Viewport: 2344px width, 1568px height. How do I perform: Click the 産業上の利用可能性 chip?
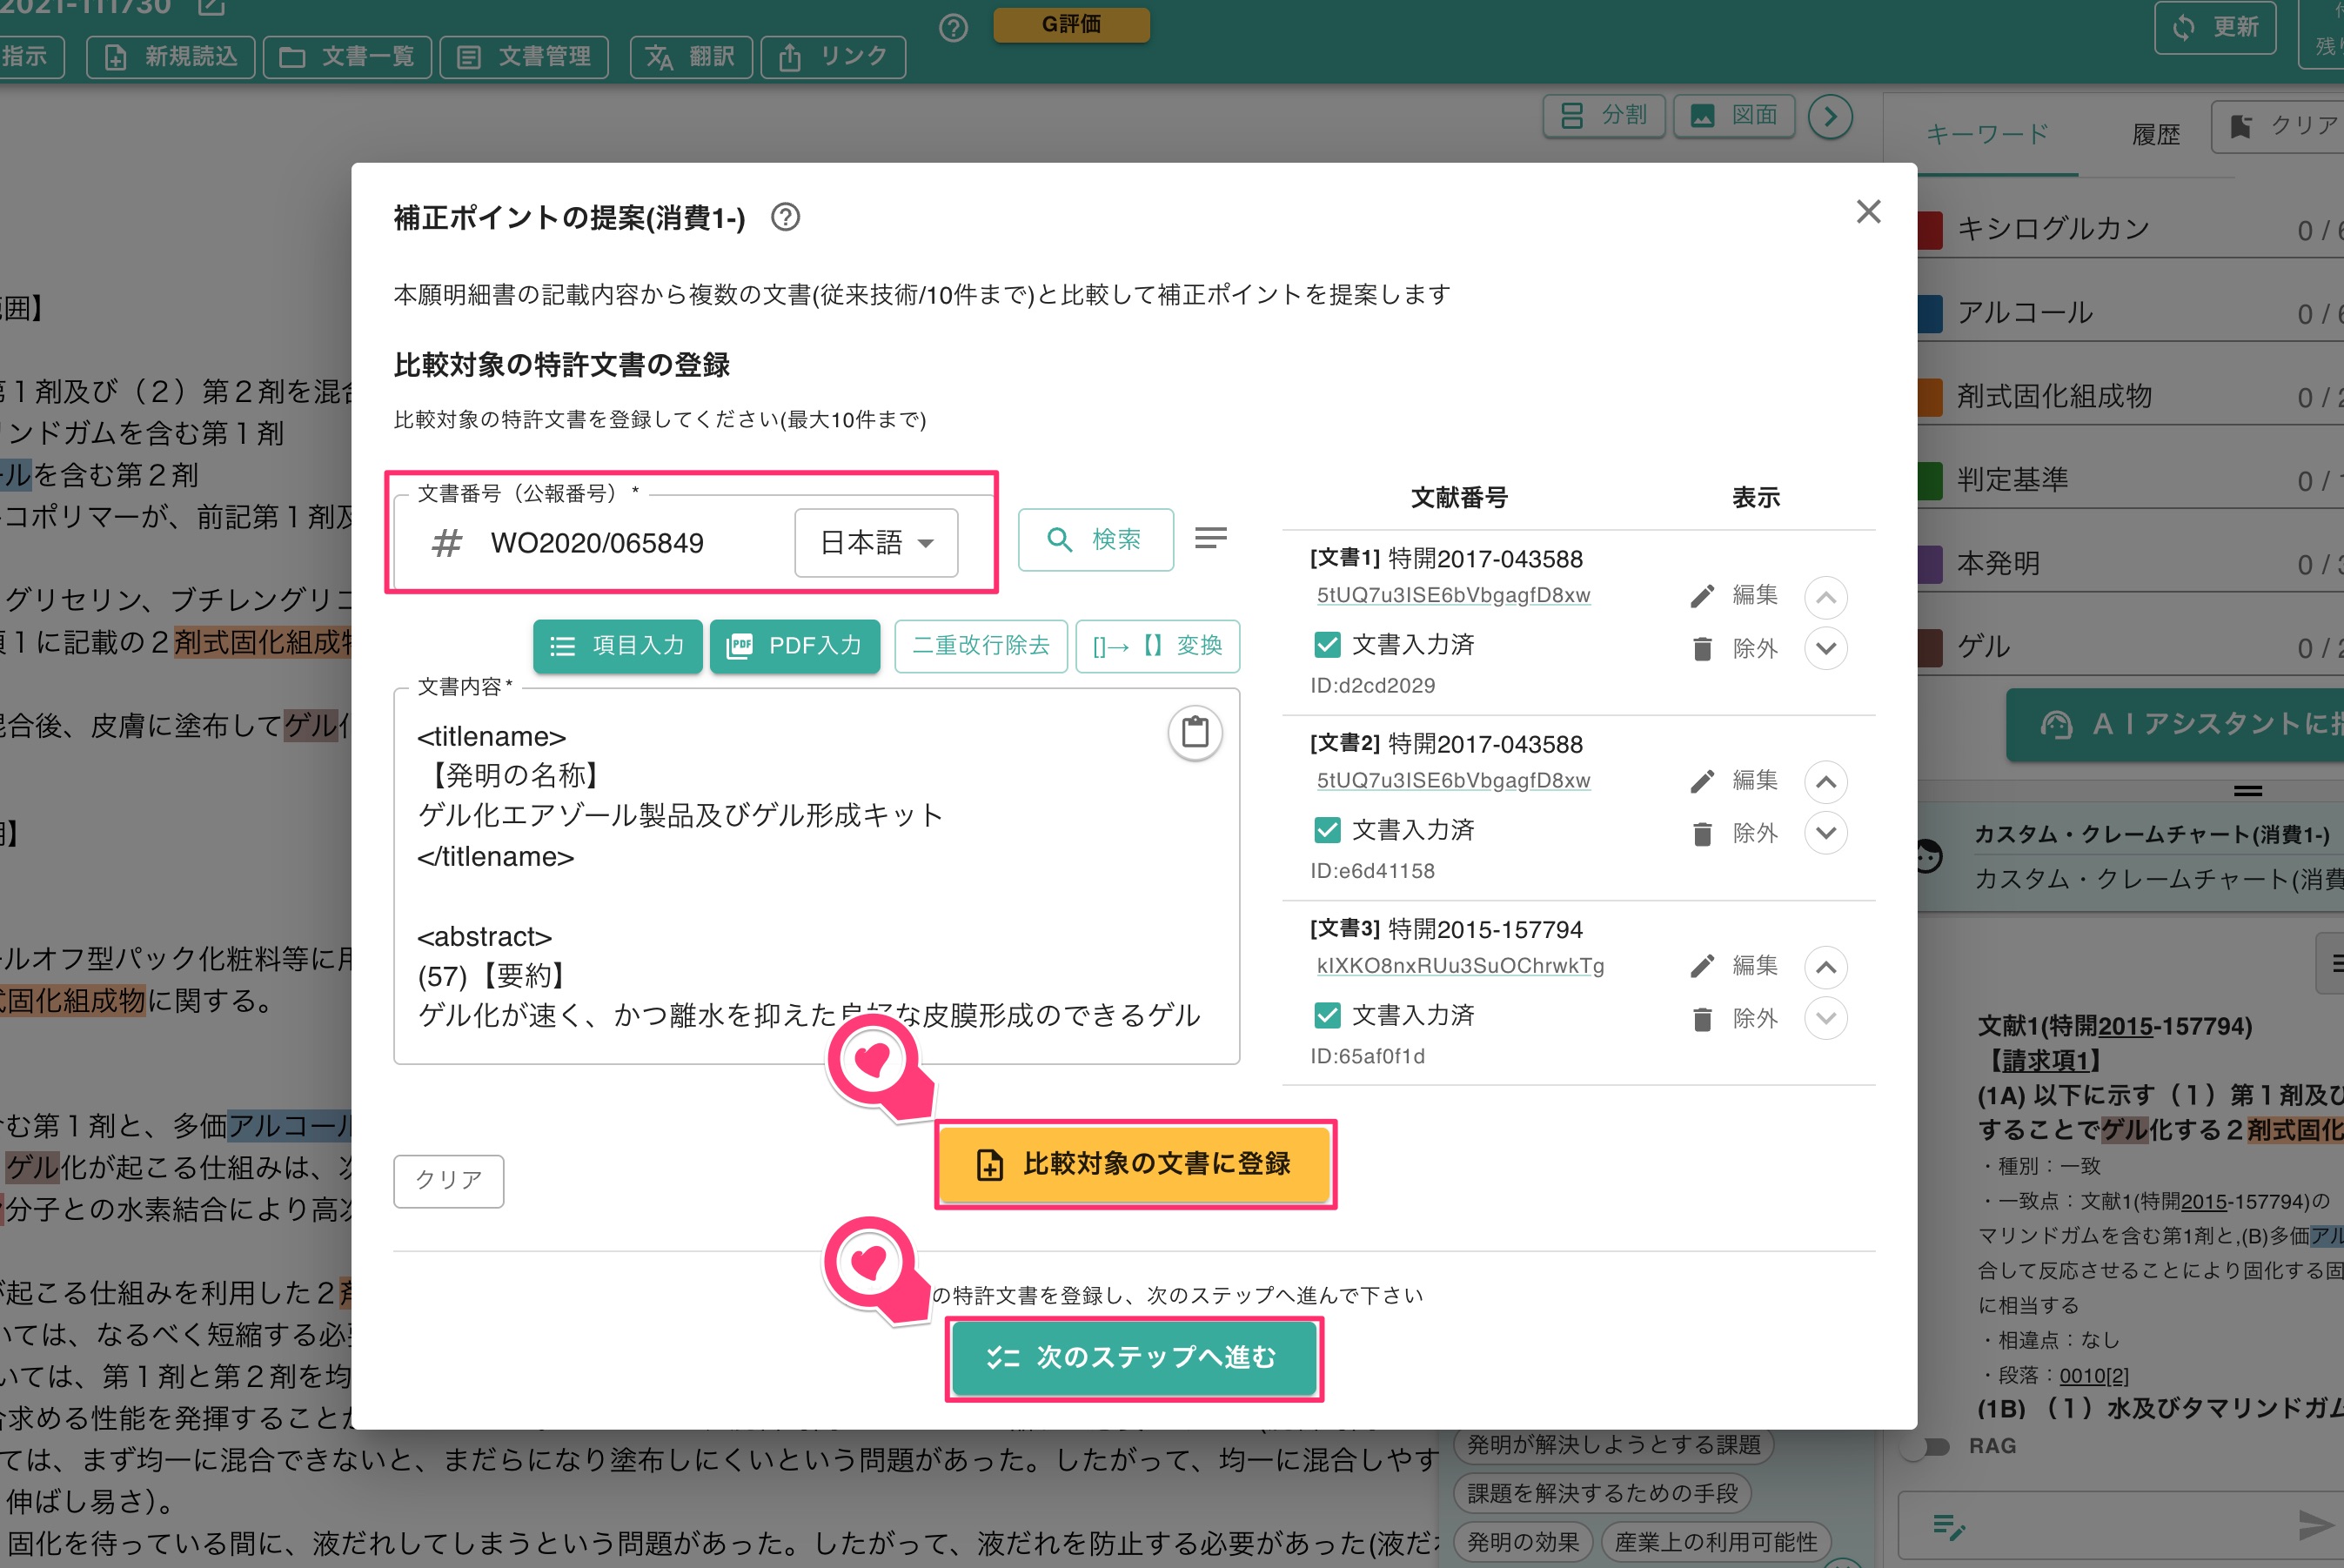[1716, 1542]
